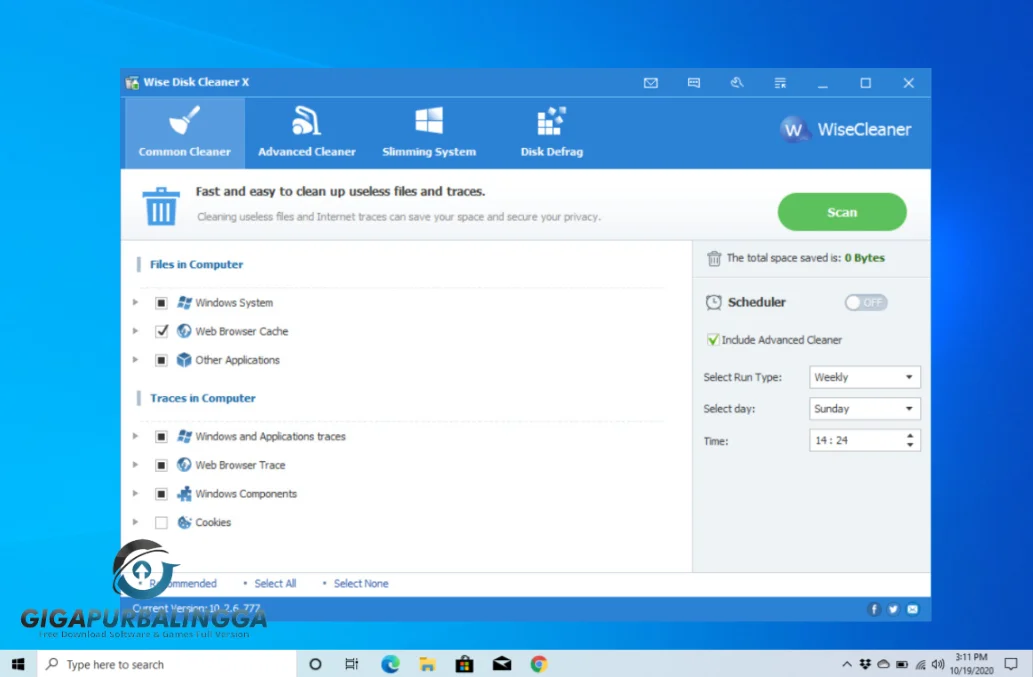Click the restore/search wrench icon in title bar
The image size is (1033, 677).
point(737,83)
